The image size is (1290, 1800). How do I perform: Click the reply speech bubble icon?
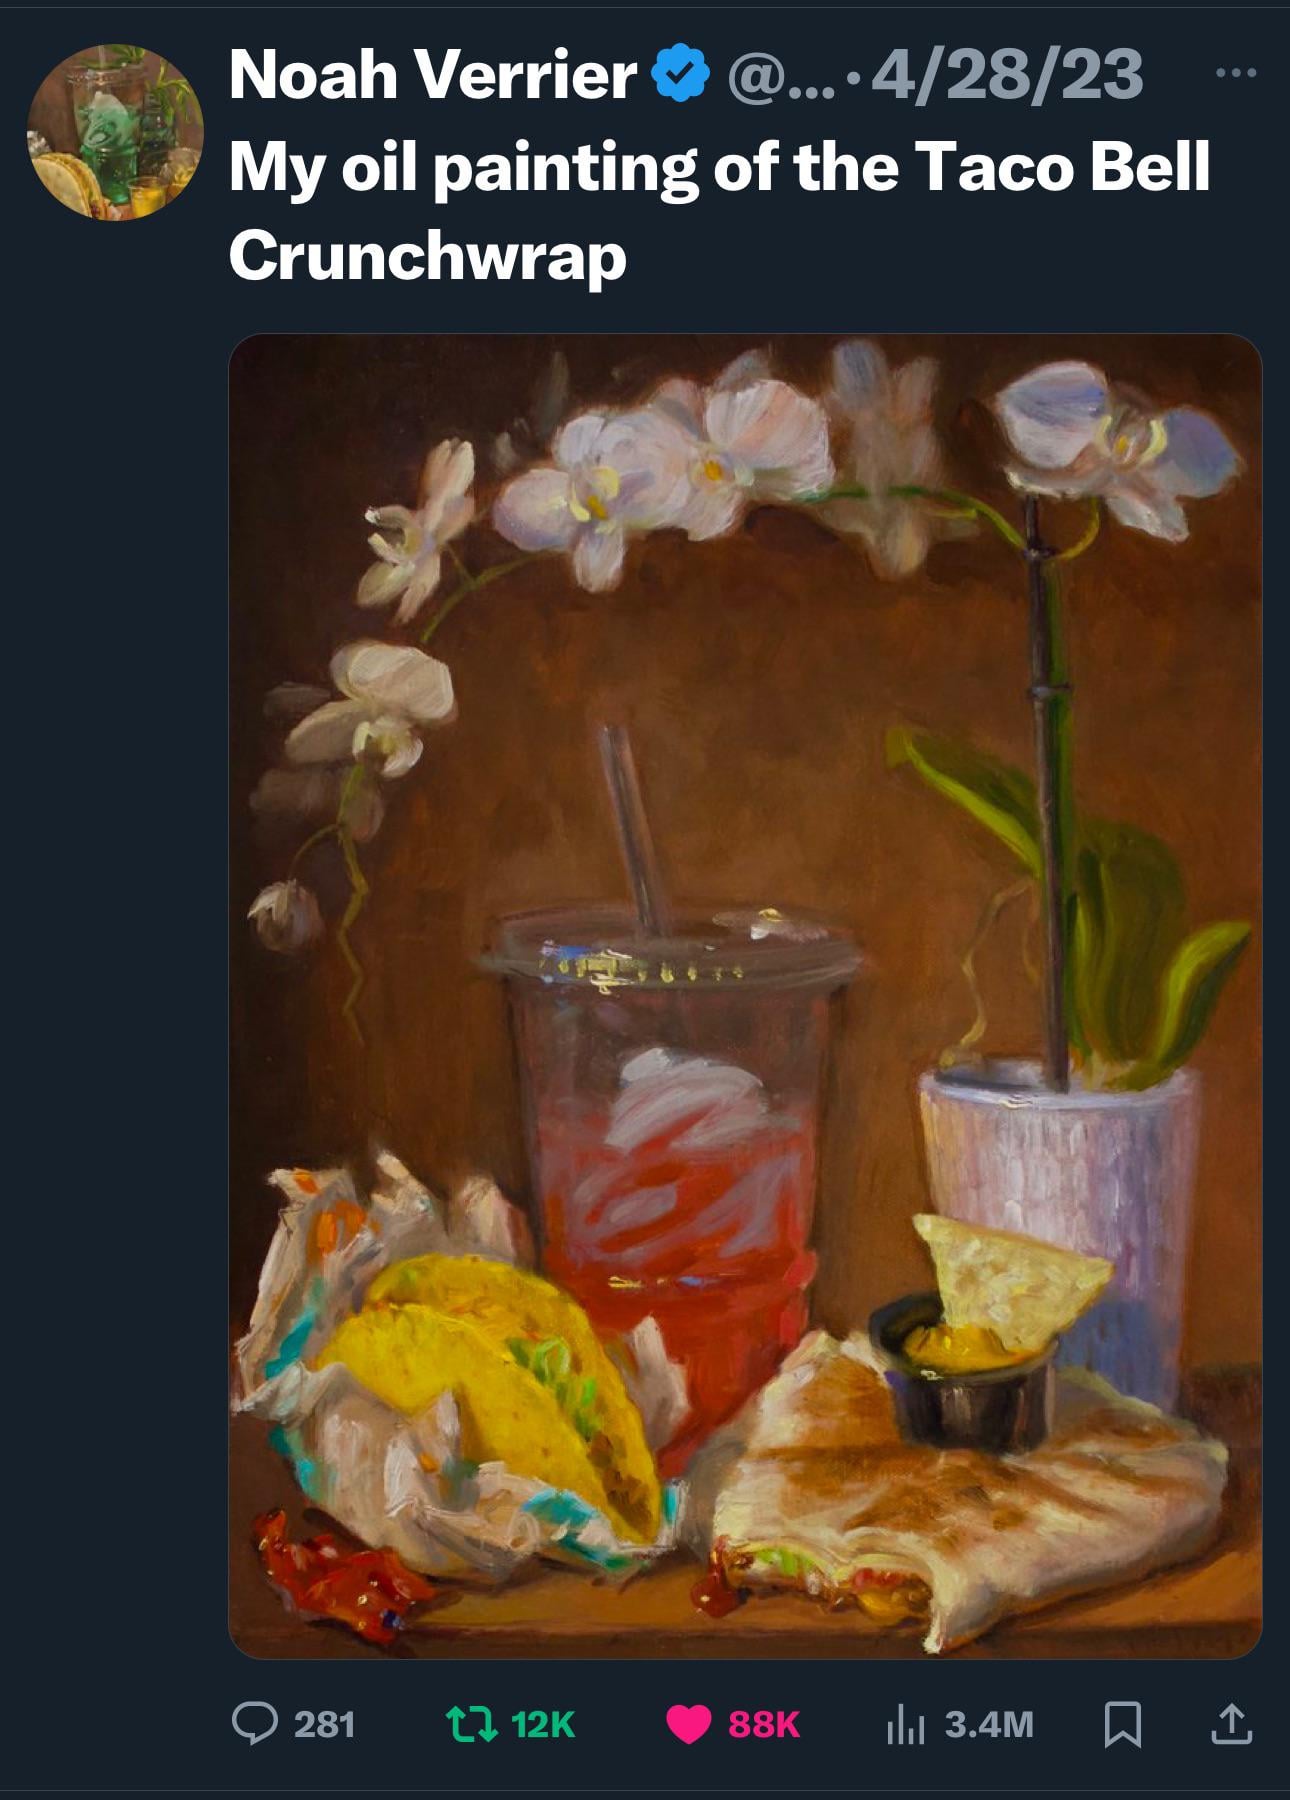click(254, 1724)
